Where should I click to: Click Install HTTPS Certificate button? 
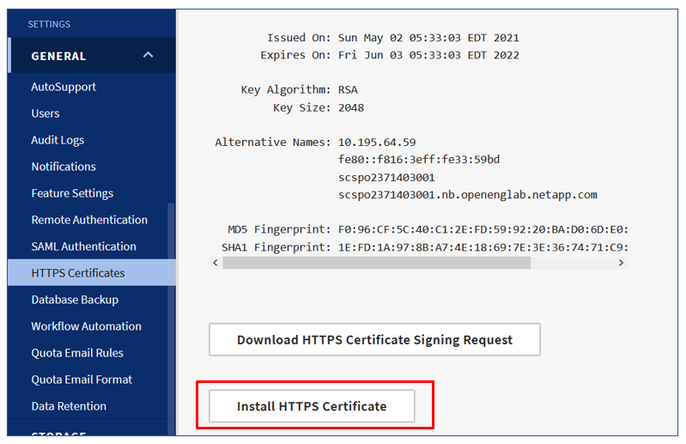point(312,406)
